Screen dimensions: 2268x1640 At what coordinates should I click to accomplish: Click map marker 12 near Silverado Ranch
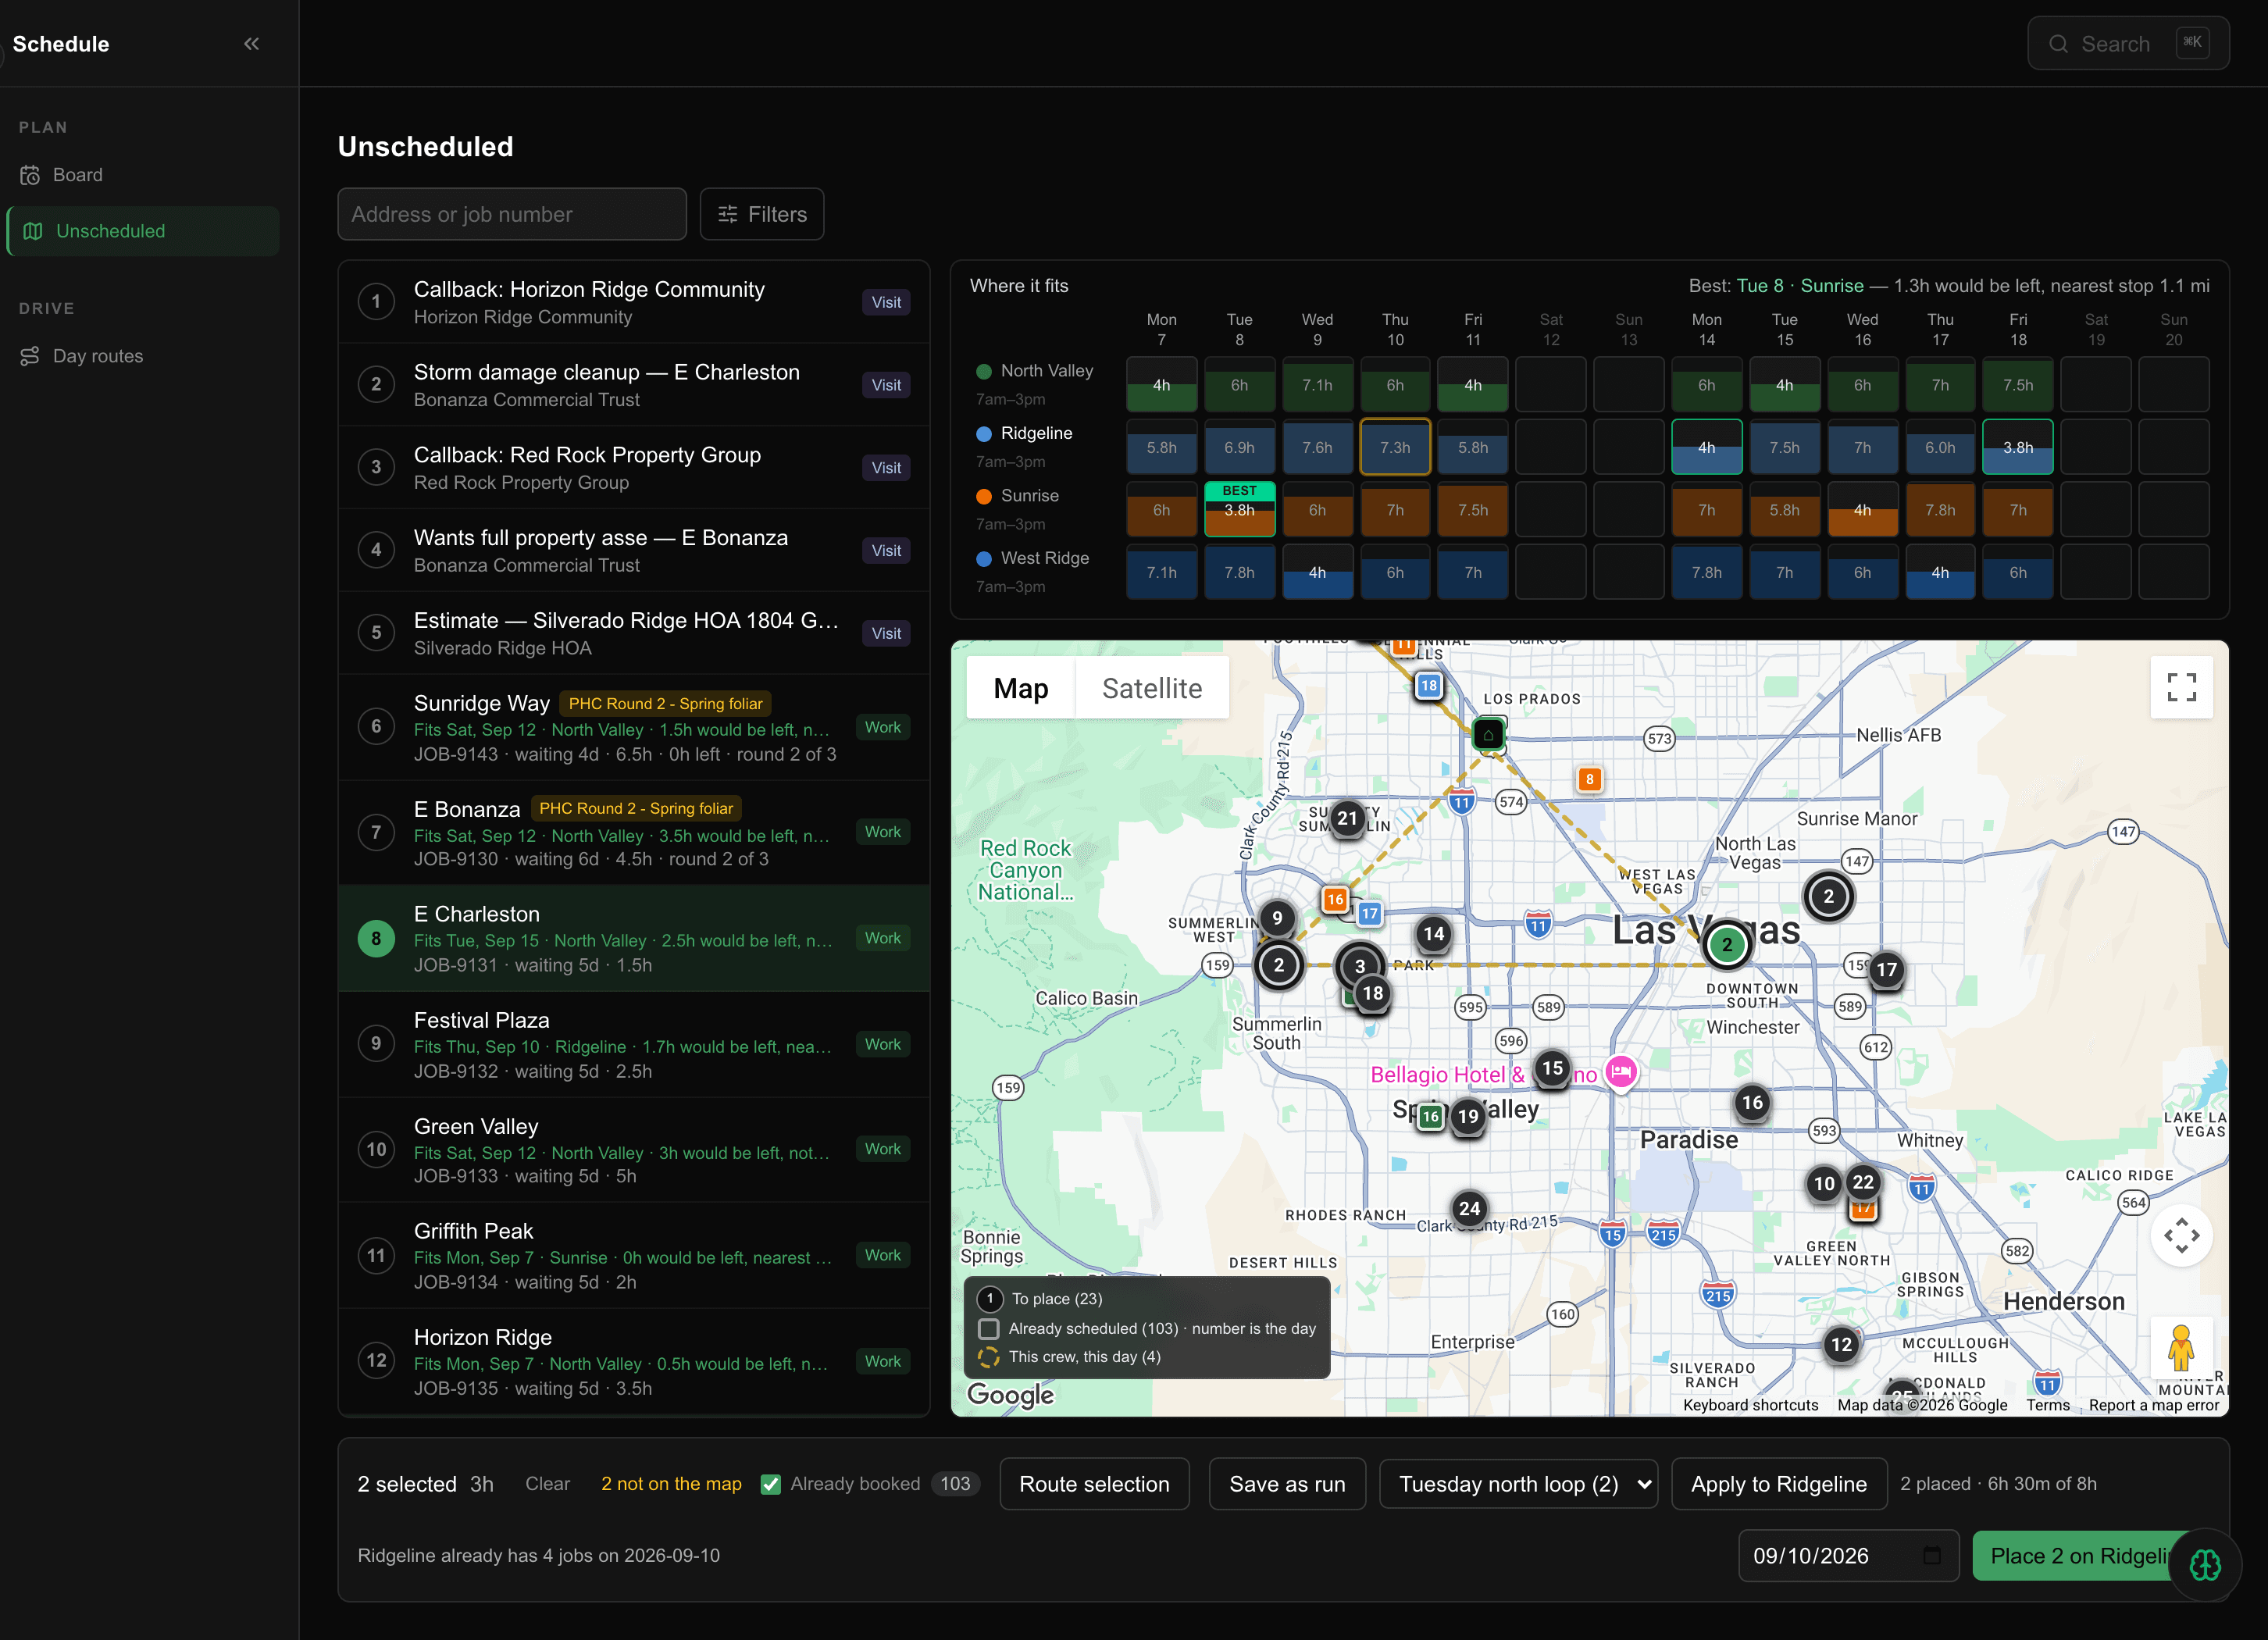pyautogui.click(x=1841, y=1345)
